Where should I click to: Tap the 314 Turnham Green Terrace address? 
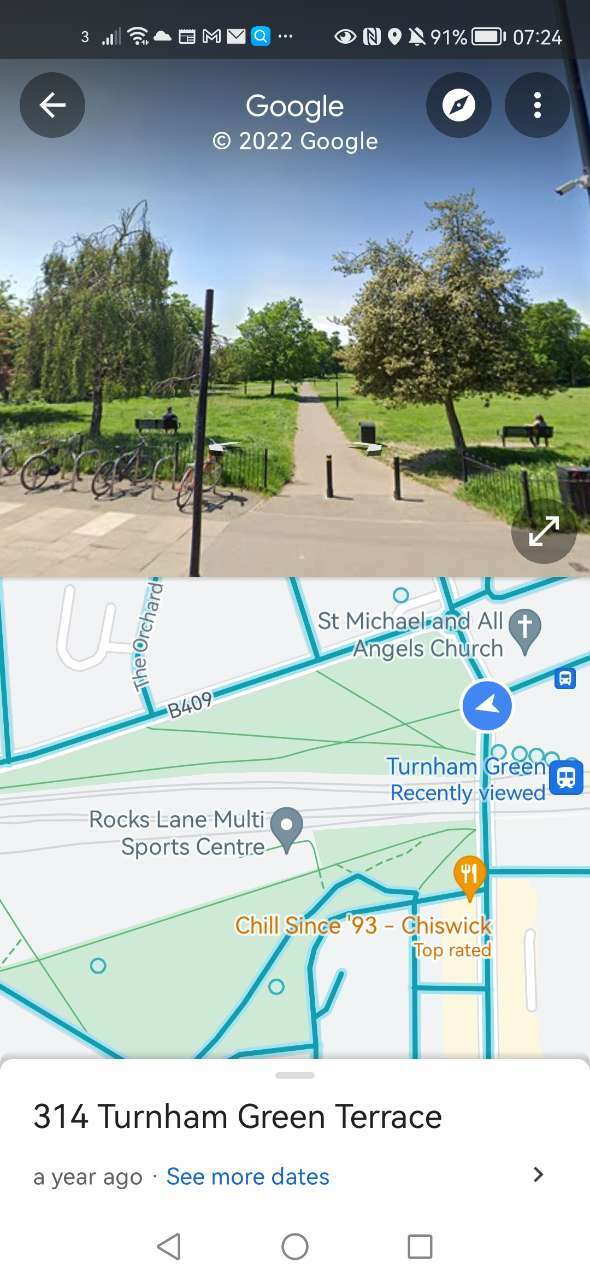pos(237,1117)
